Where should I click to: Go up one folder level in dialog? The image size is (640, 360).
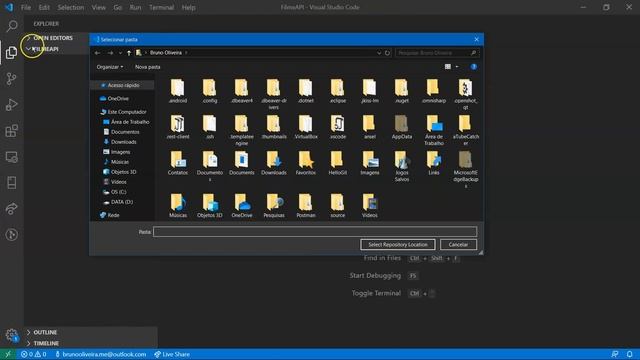pyautogui.click(x=129, y=53)
